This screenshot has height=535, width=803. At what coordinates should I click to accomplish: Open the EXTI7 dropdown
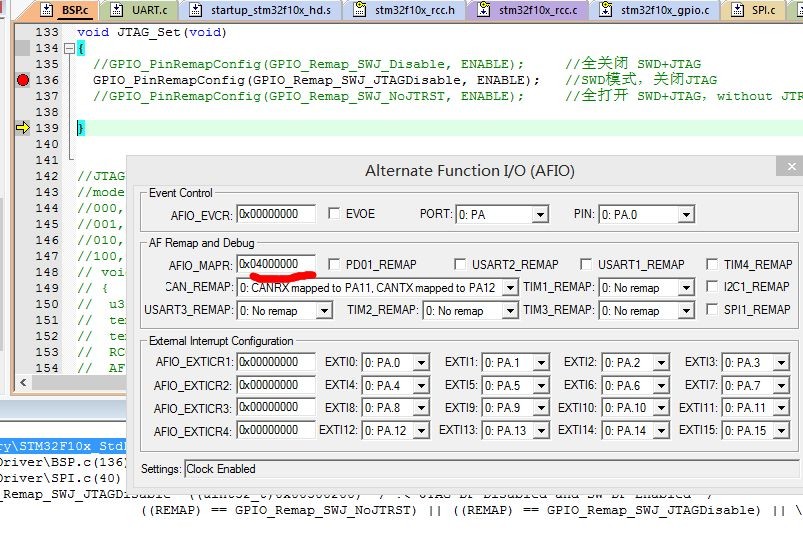point(755,385)
